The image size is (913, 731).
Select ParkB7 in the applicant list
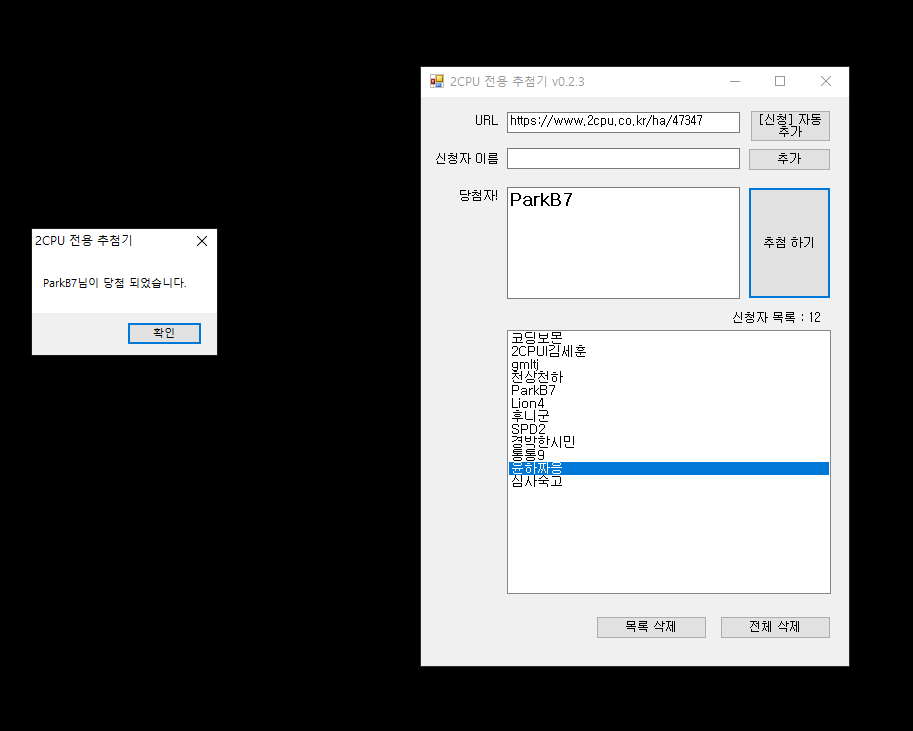point(668,390)
